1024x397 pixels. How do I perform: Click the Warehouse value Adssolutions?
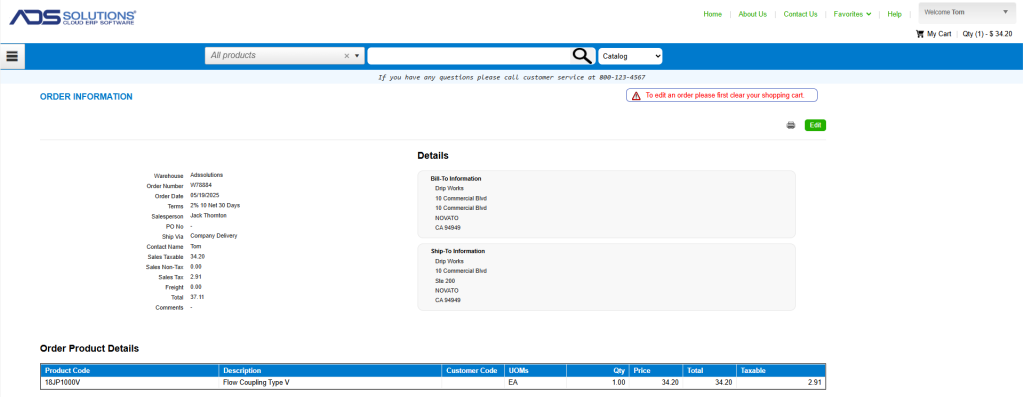206,175
